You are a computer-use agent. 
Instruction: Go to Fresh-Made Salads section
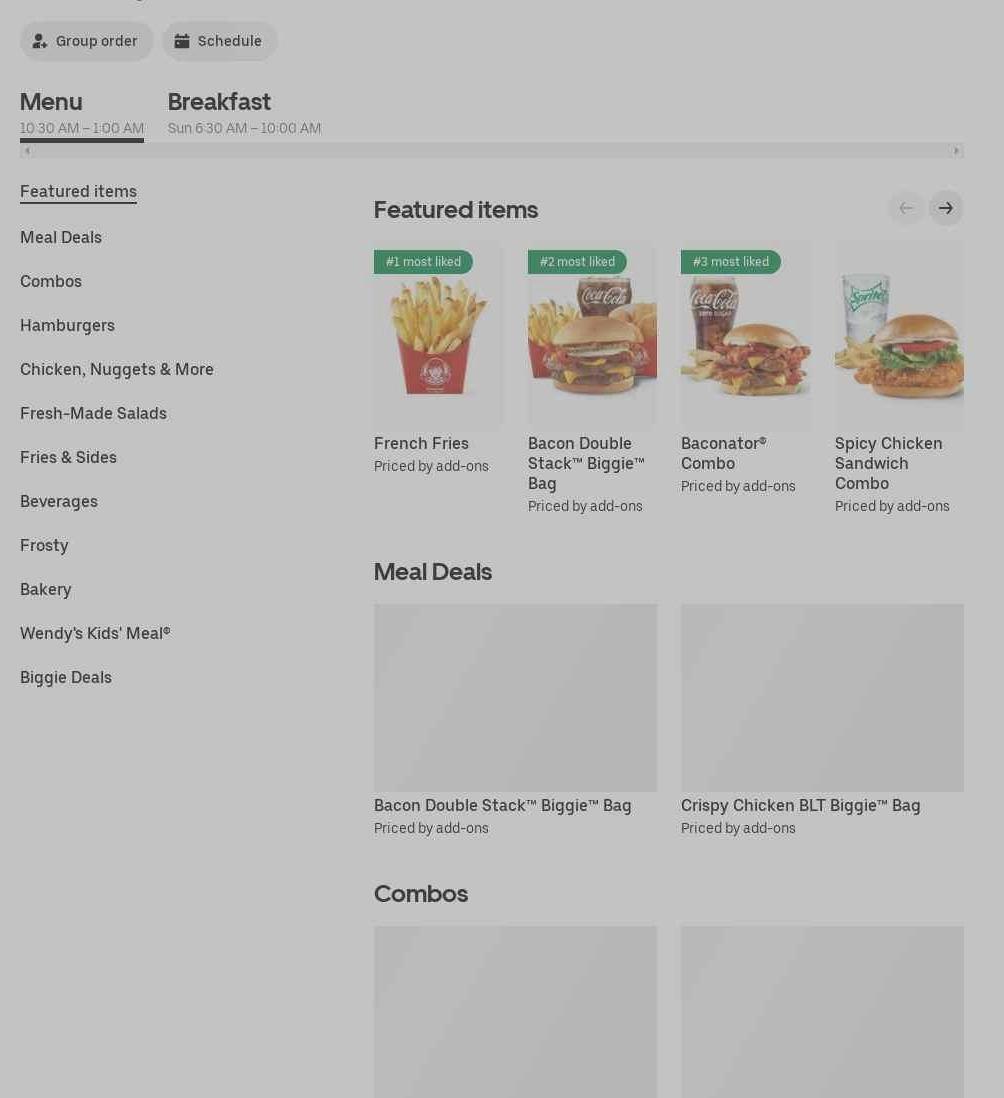pos(93,414)
